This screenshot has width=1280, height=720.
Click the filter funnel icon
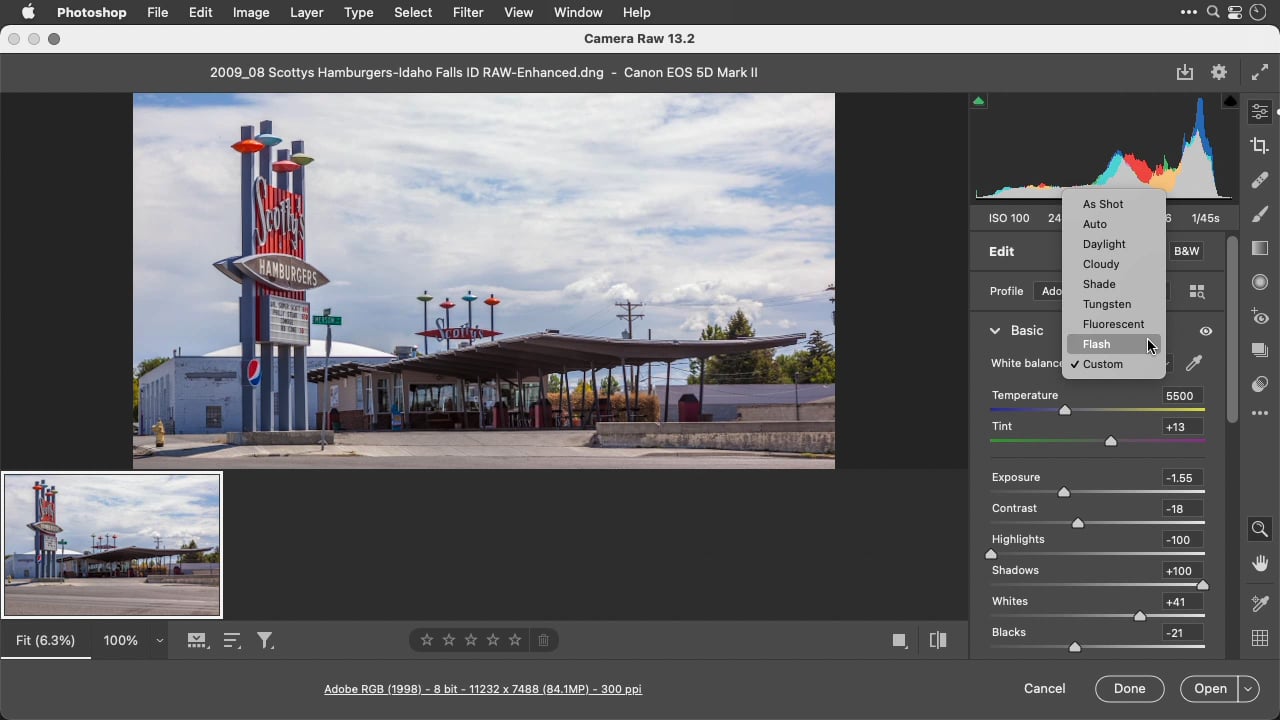[265, 640]
